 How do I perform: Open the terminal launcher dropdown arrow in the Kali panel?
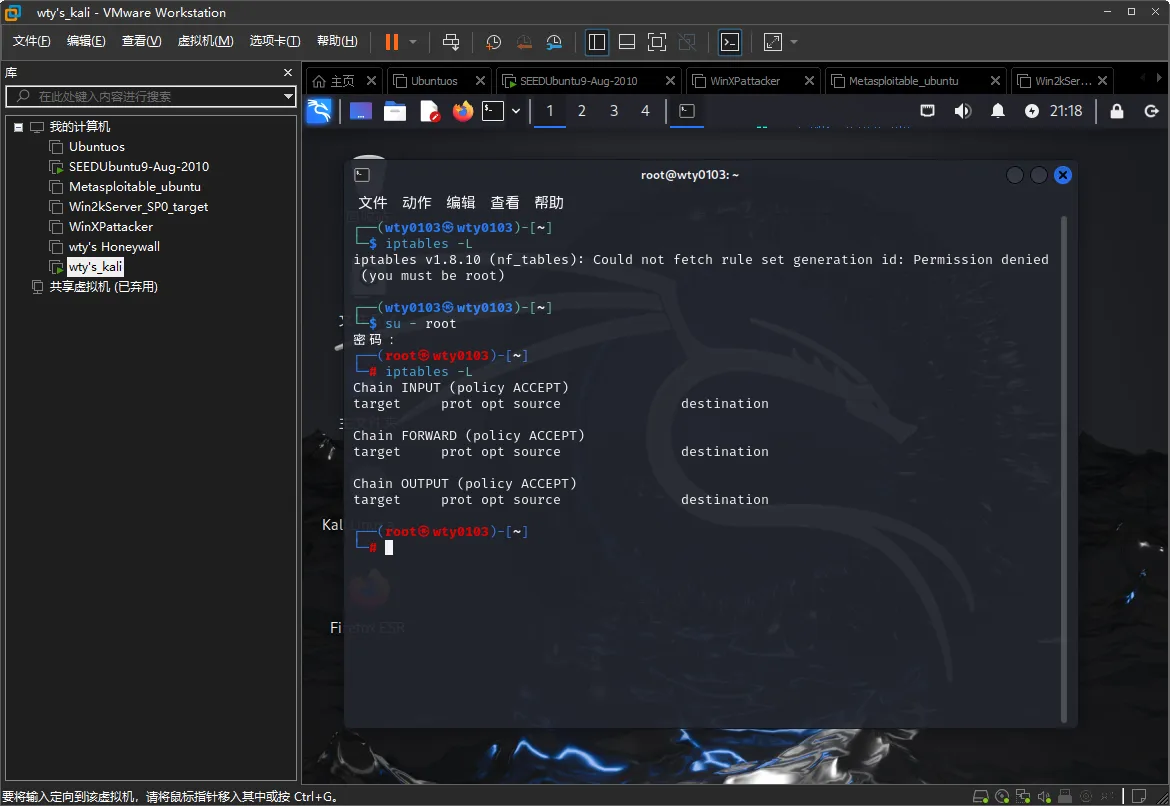[x=516, y=111]
